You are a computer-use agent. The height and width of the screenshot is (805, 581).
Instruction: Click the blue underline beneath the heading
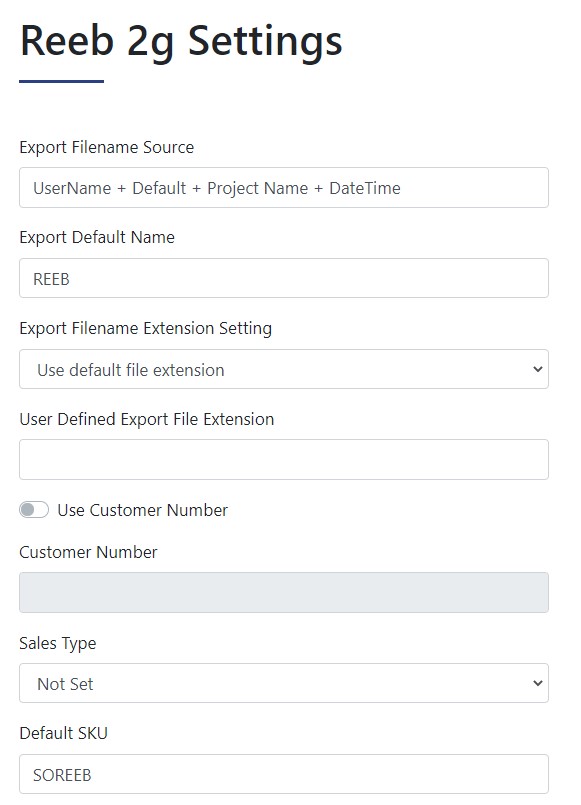point(62,81)
